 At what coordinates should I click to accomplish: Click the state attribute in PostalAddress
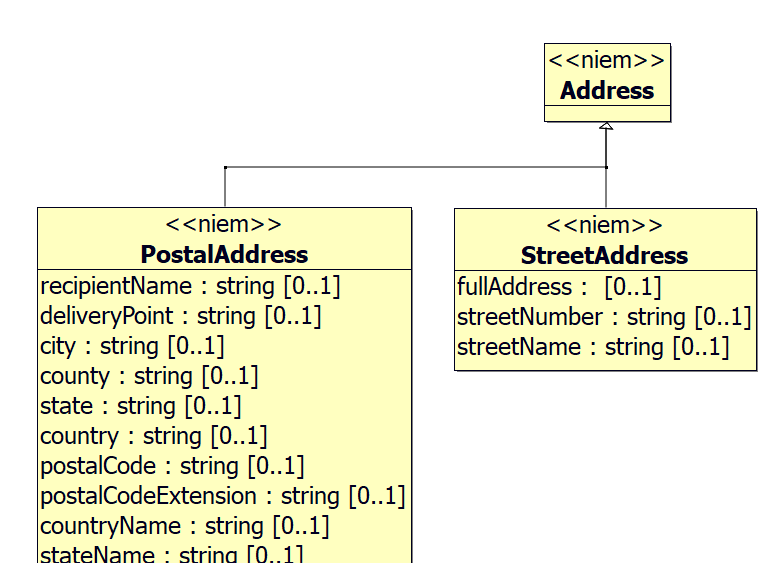(141, 407)
